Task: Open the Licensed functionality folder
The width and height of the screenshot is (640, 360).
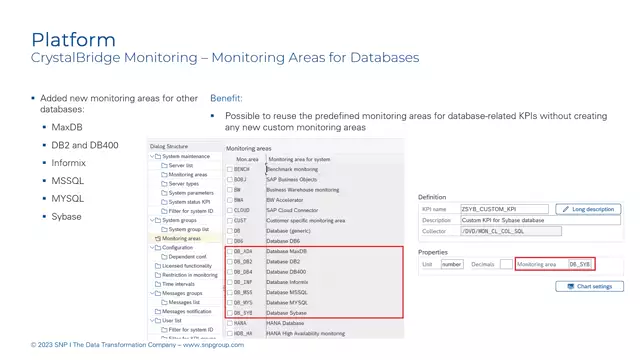Action: (183, 266)
